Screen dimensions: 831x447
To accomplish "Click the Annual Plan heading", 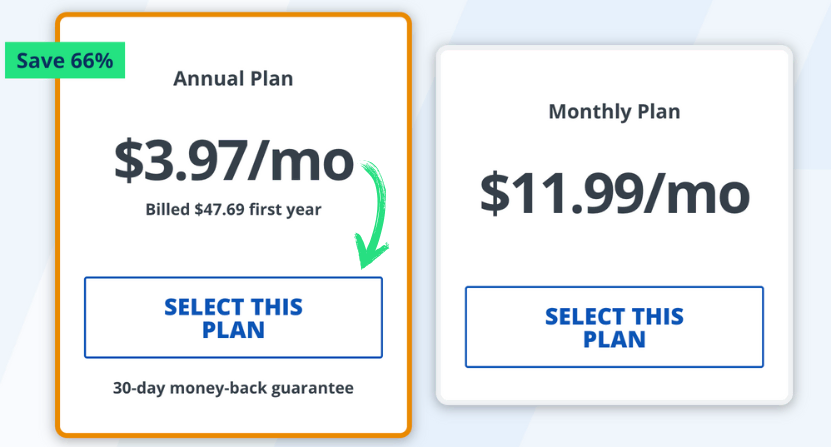I will click(x=233, y=79).
